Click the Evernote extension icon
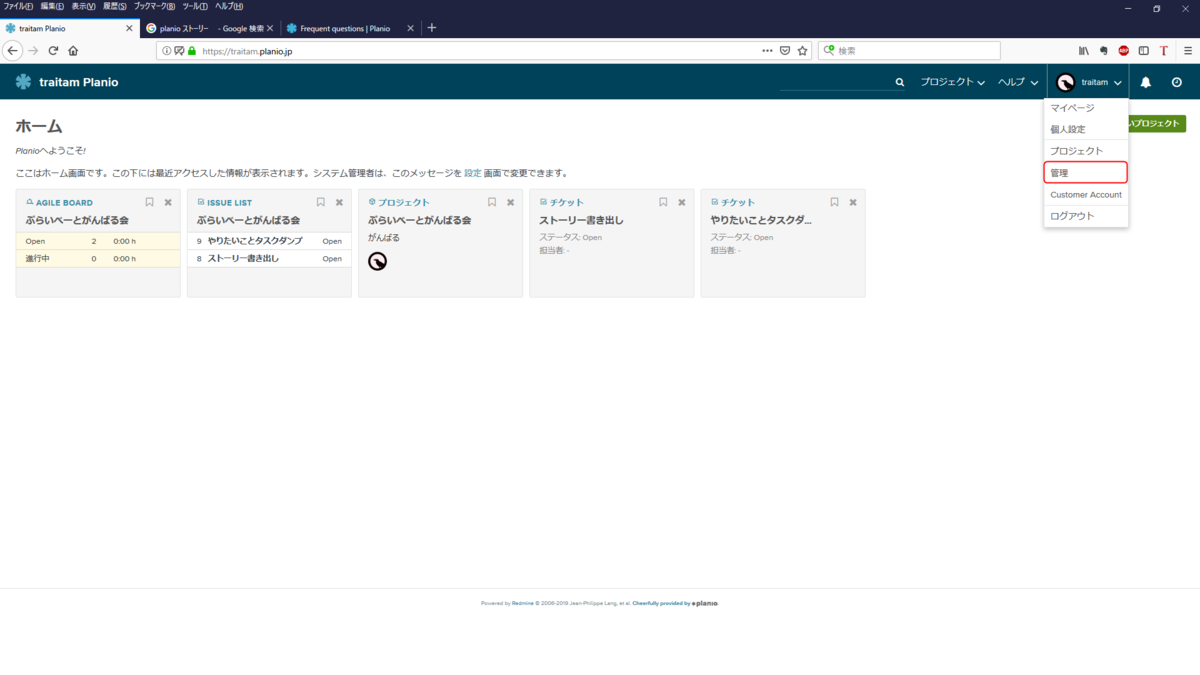The height and width of the screenshot is (675, 1200). (x=1103, y=50)
